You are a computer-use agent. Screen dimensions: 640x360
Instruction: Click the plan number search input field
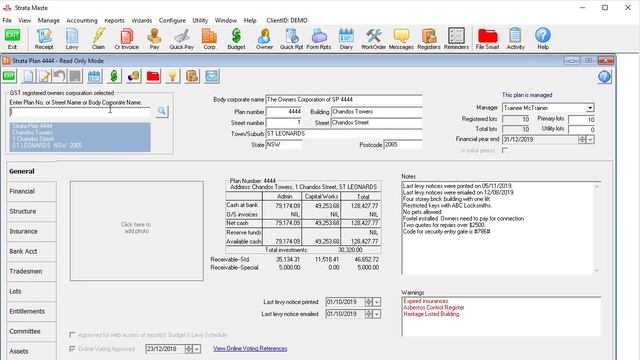(80, 111)
